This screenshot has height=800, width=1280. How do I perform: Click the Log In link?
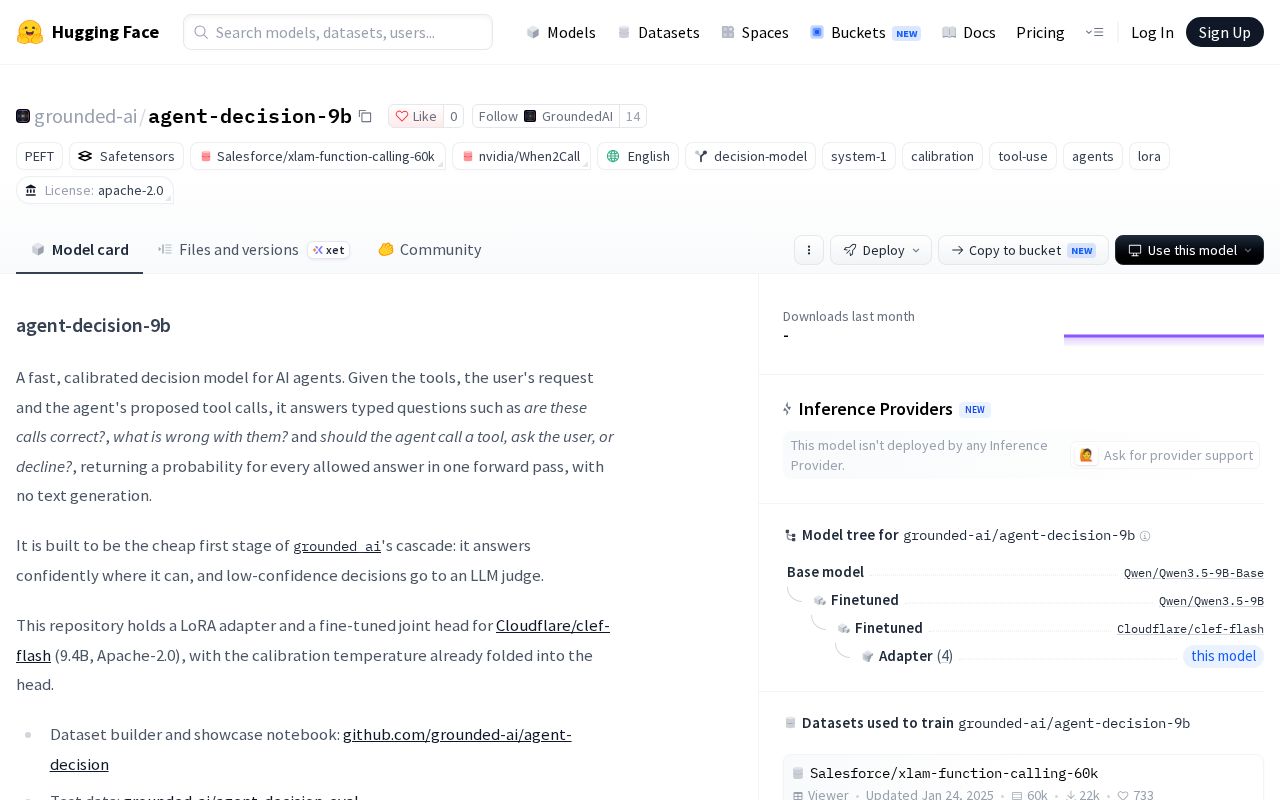pos(1152,32)
